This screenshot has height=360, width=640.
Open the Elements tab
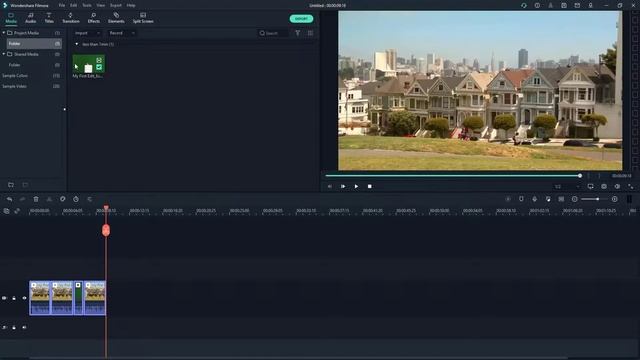pos(116,18)
